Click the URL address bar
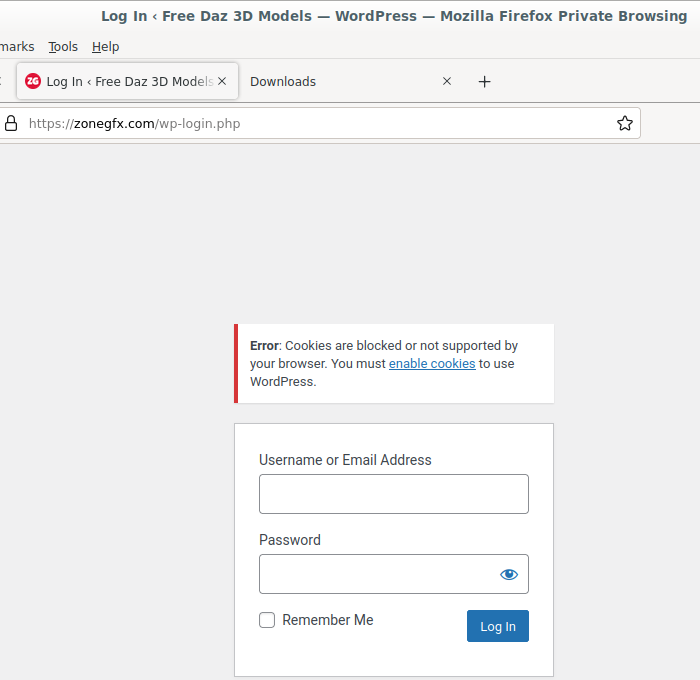This screenshot has height=680, width=700. pos(319,123)
